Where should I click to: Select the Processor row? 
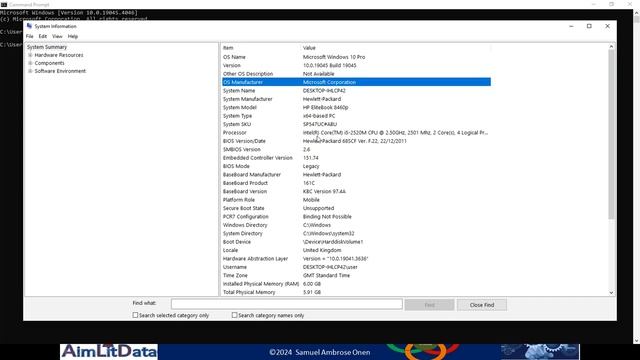click(x=356, y=133)
